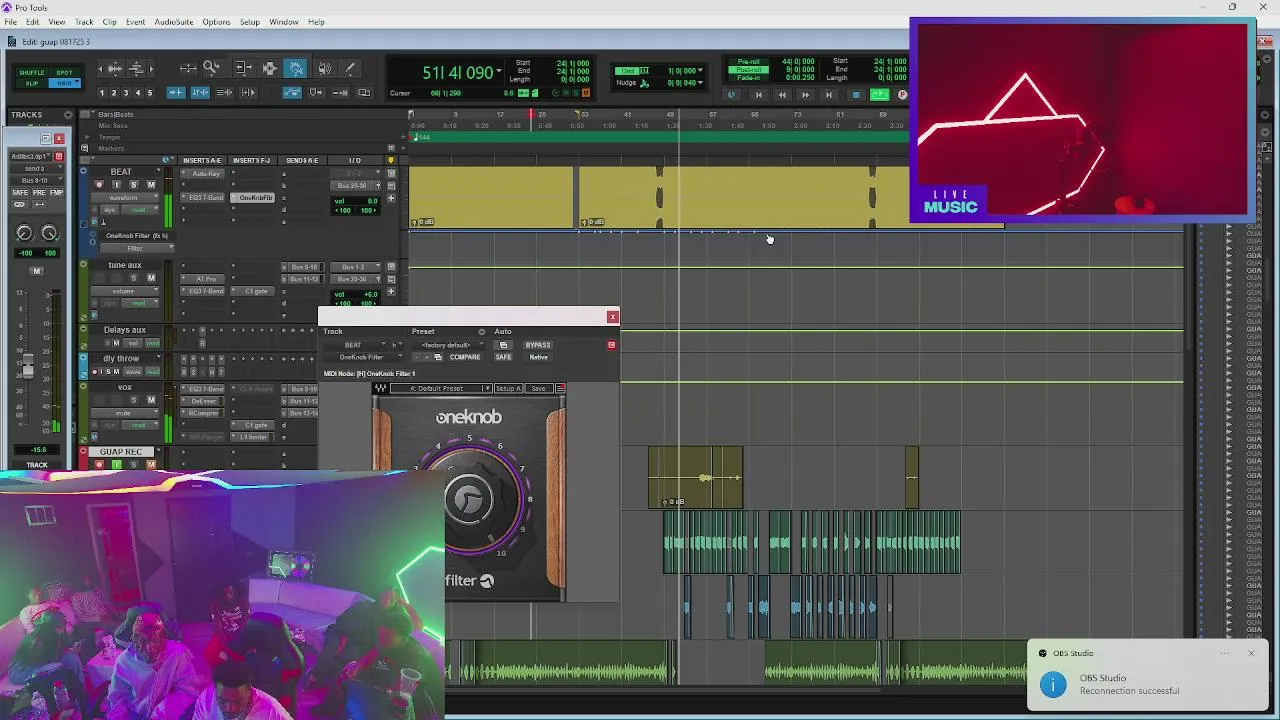Mute the BEAT track

click(x=151, y=185)
